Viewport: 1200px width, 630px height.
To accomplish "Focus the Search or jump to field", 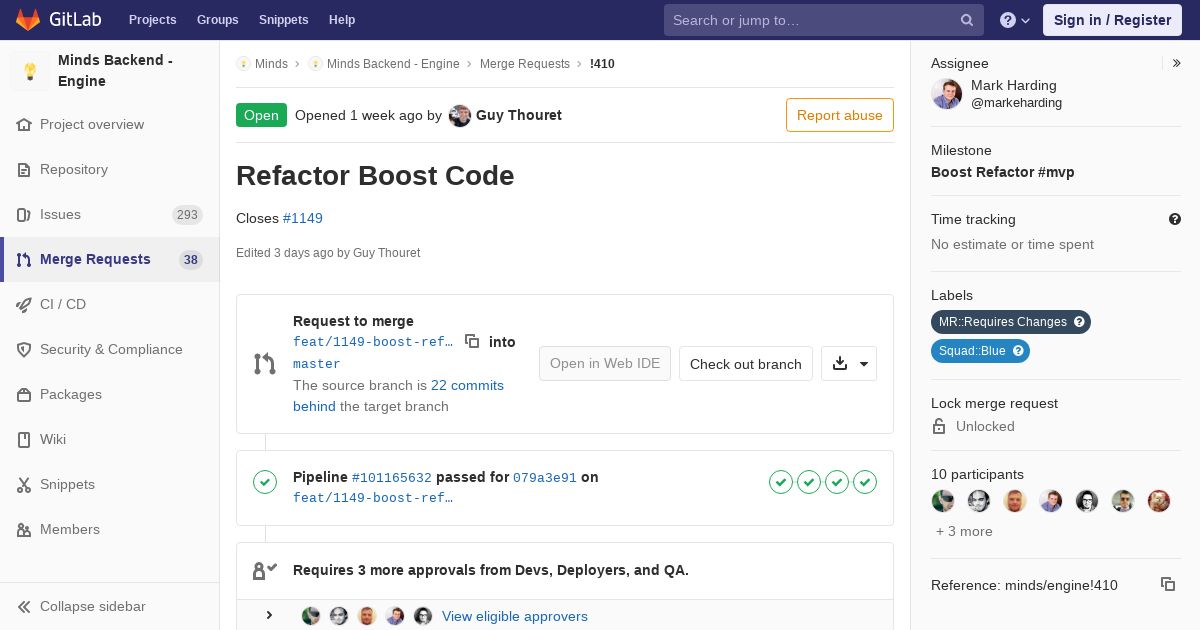I will pos(812,20).
